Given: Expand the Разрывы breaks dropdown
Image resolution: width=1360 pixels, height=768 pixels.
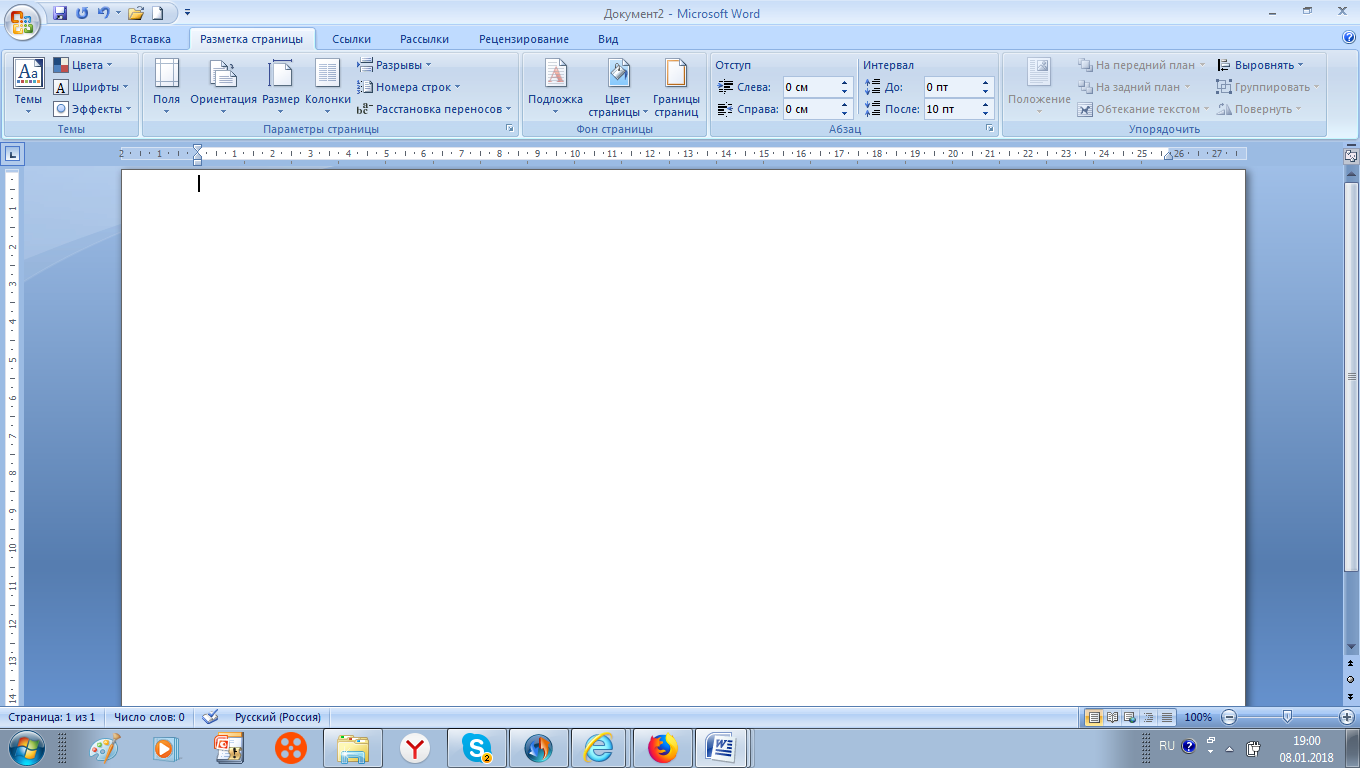Looking at the screenshot, I should click(395, 65).
